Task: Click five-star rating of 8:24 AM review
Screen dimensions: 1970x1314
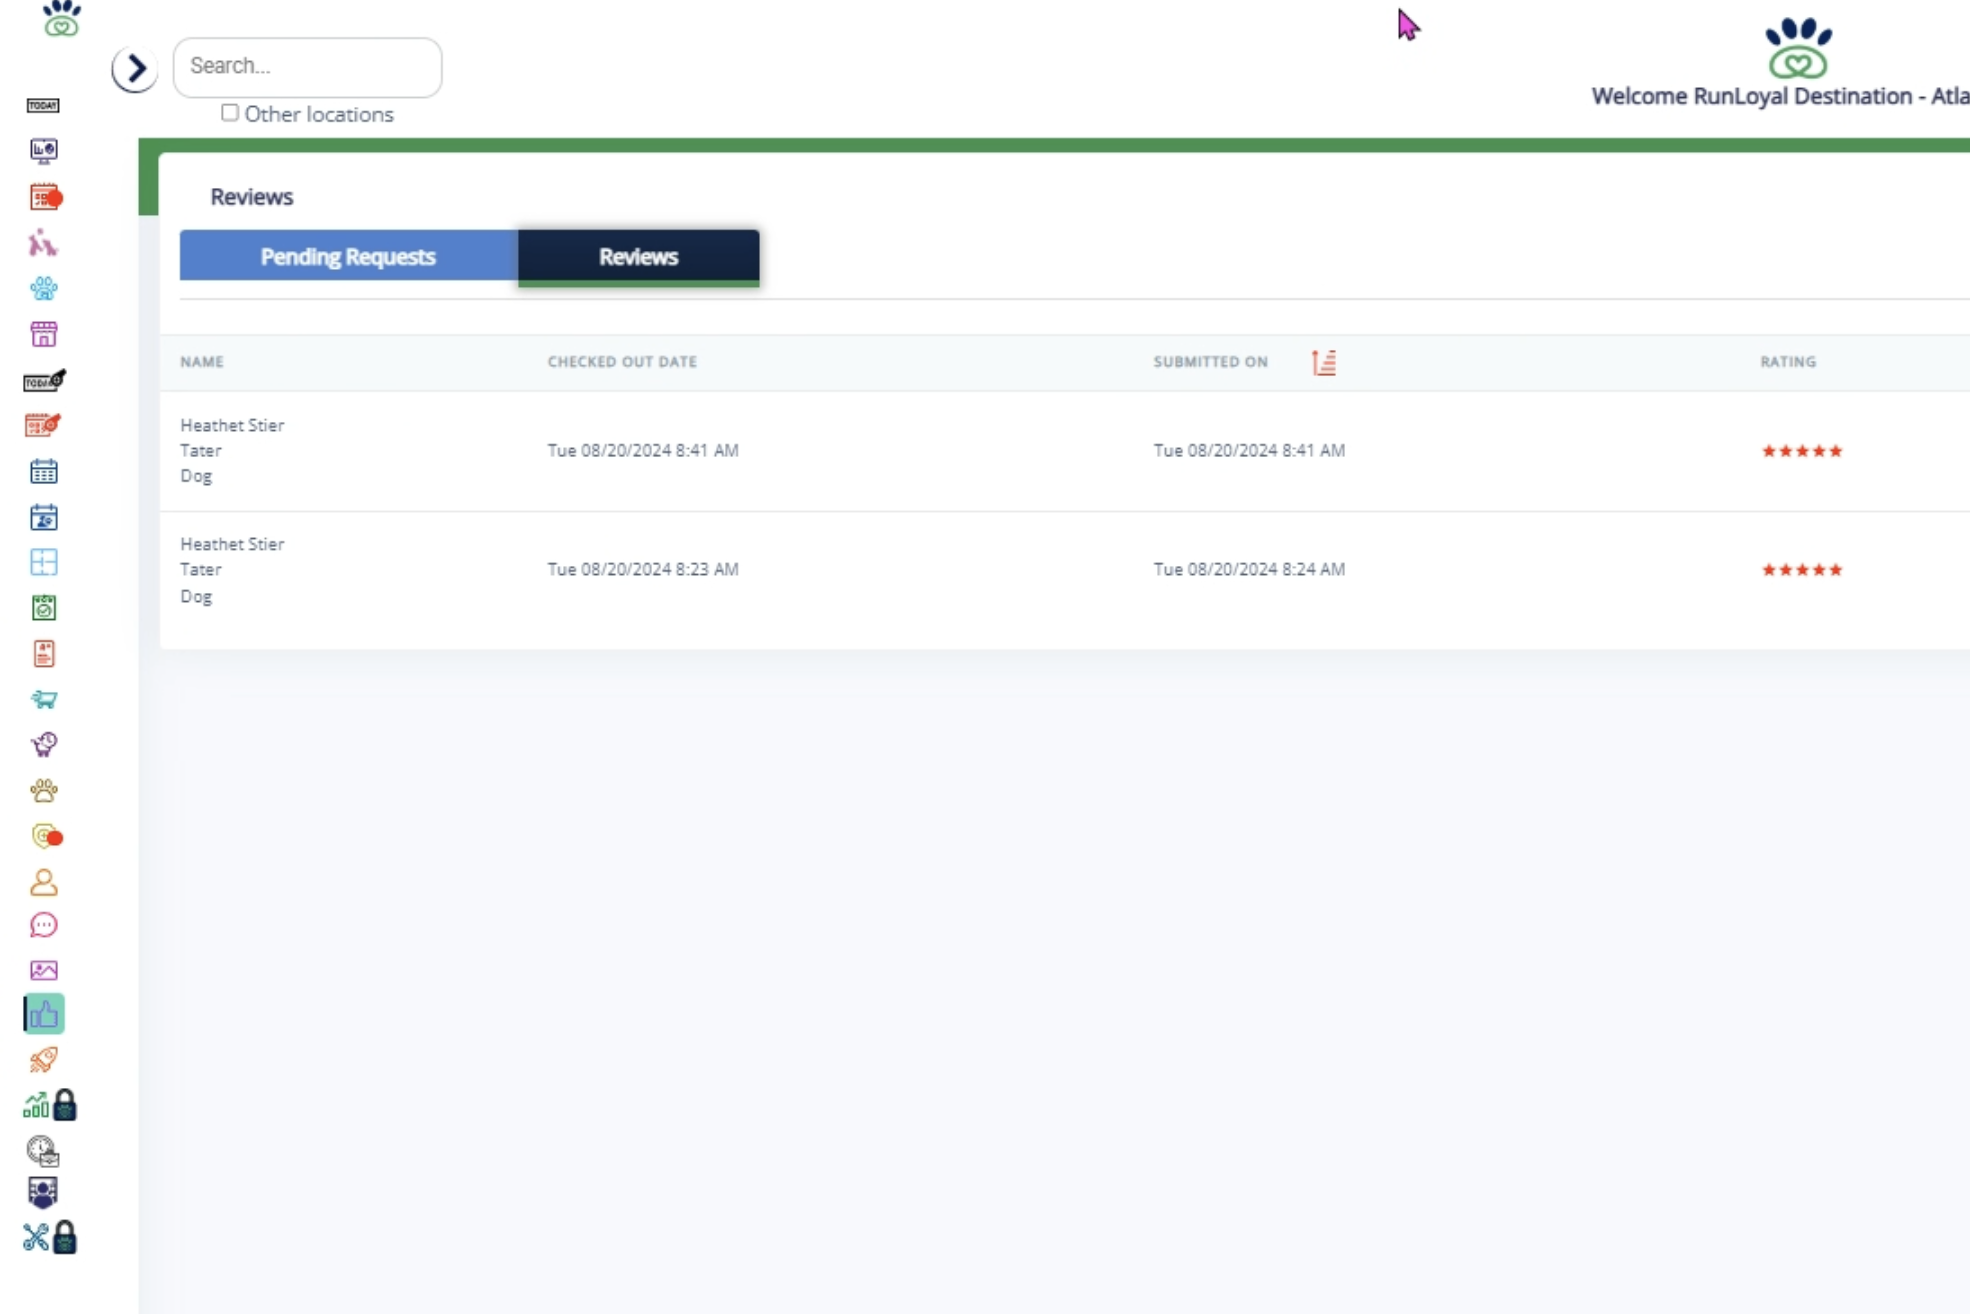Action: coord(1801,570)
